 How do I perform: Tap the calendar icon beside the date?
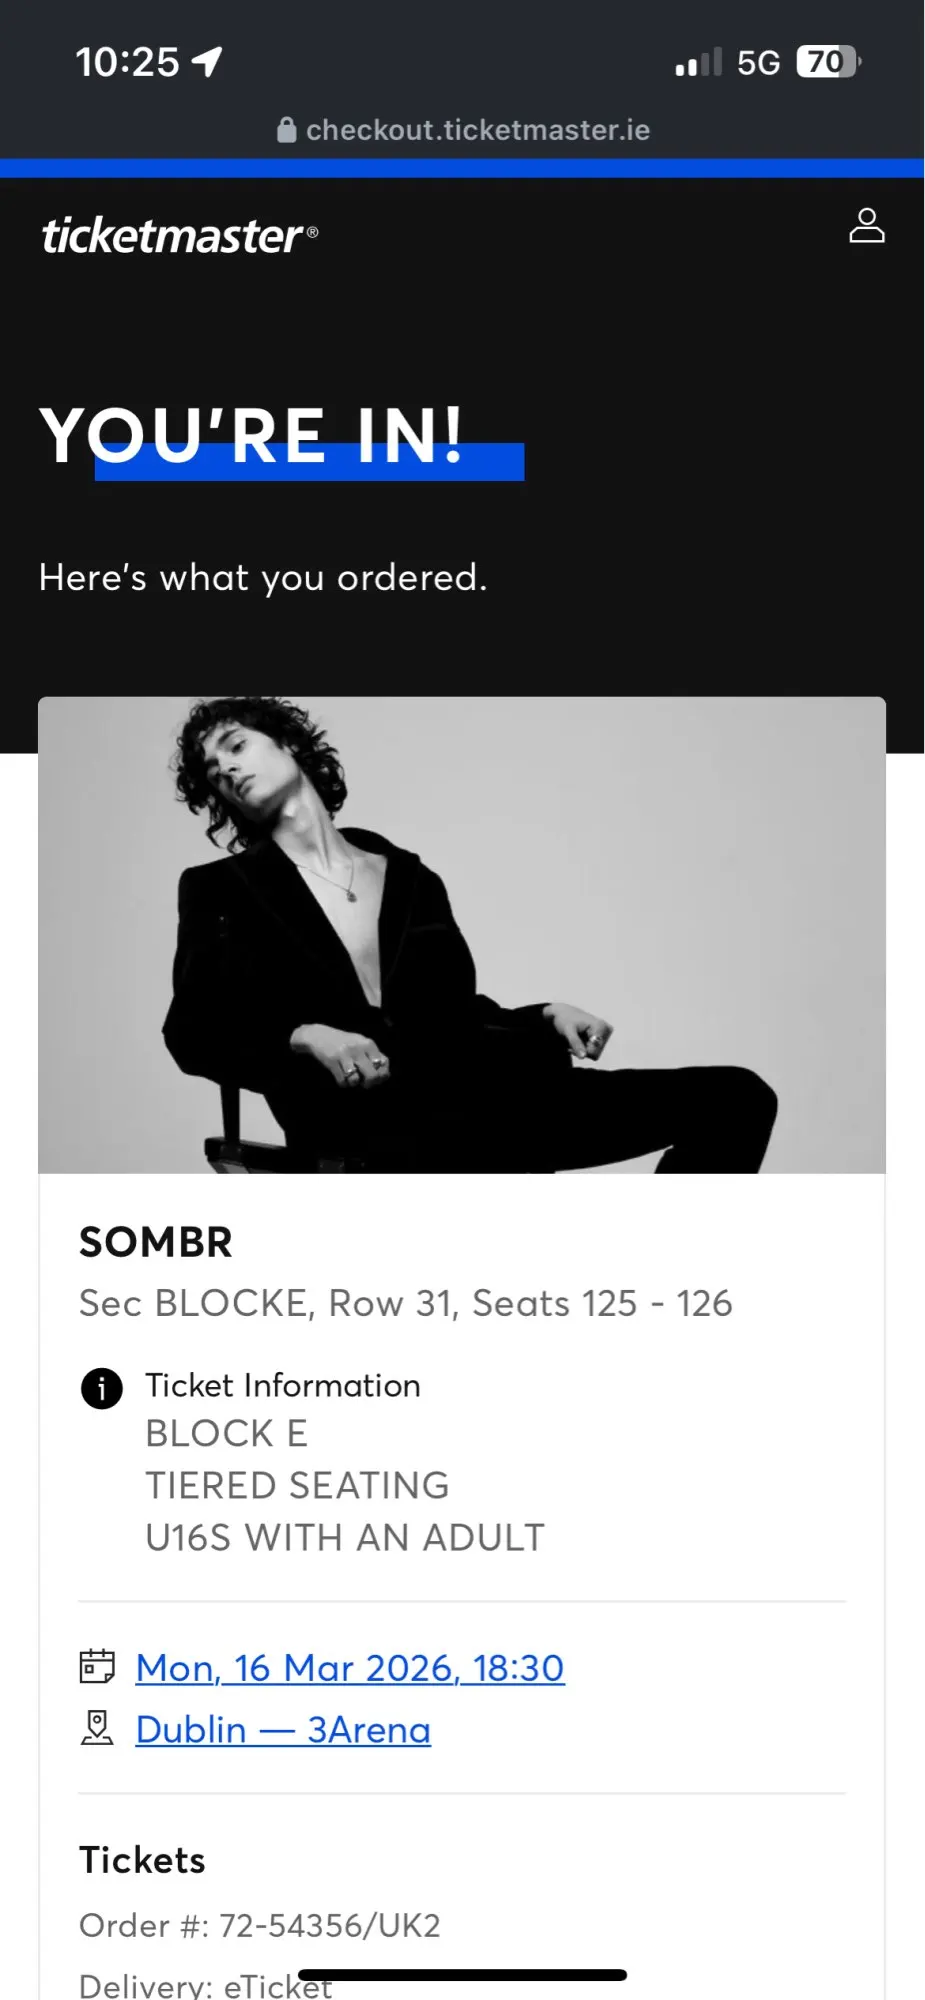tap(97, 1667)
